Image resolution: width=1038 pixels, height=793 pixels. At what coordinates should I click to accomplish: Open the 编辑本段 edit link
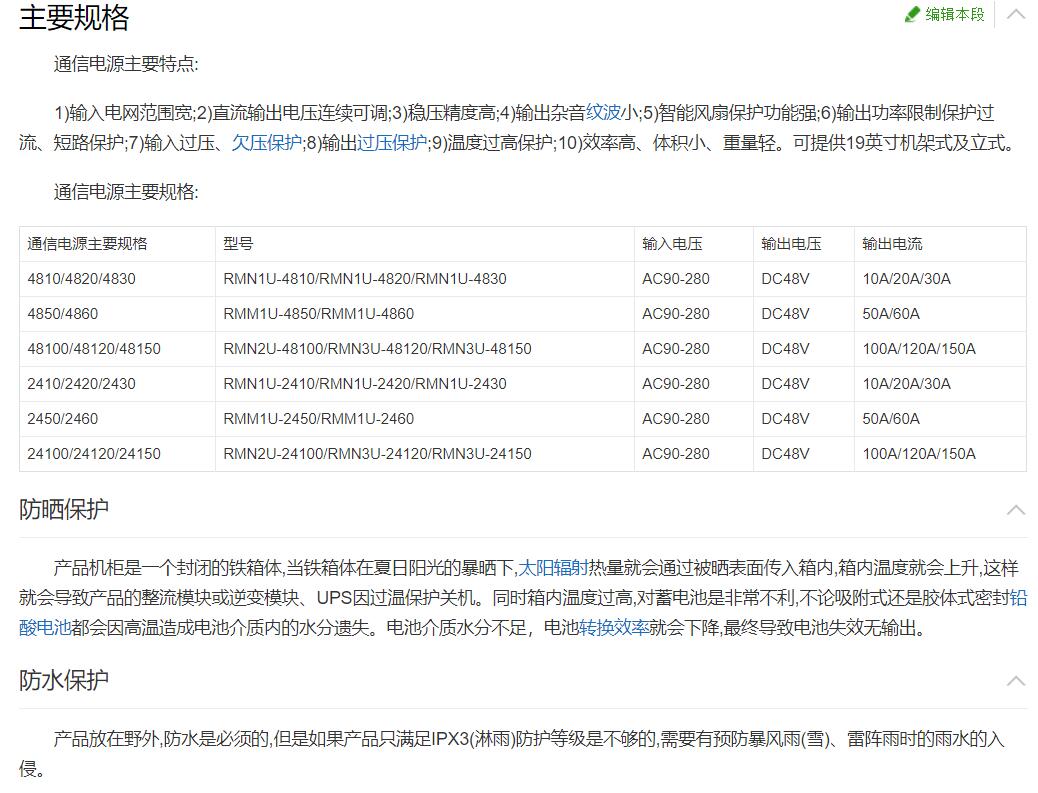coord(954,14)
